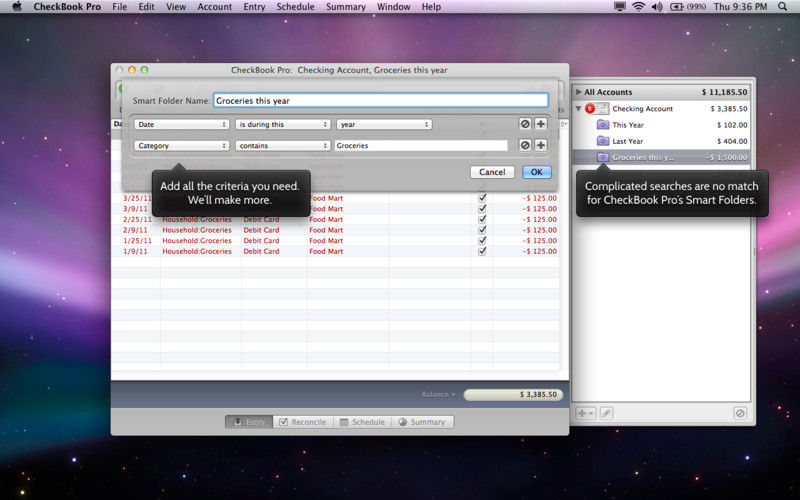Click the Groceries this year smart folder icon
This screenshot has width=800, height=500.
click(603, 157)
